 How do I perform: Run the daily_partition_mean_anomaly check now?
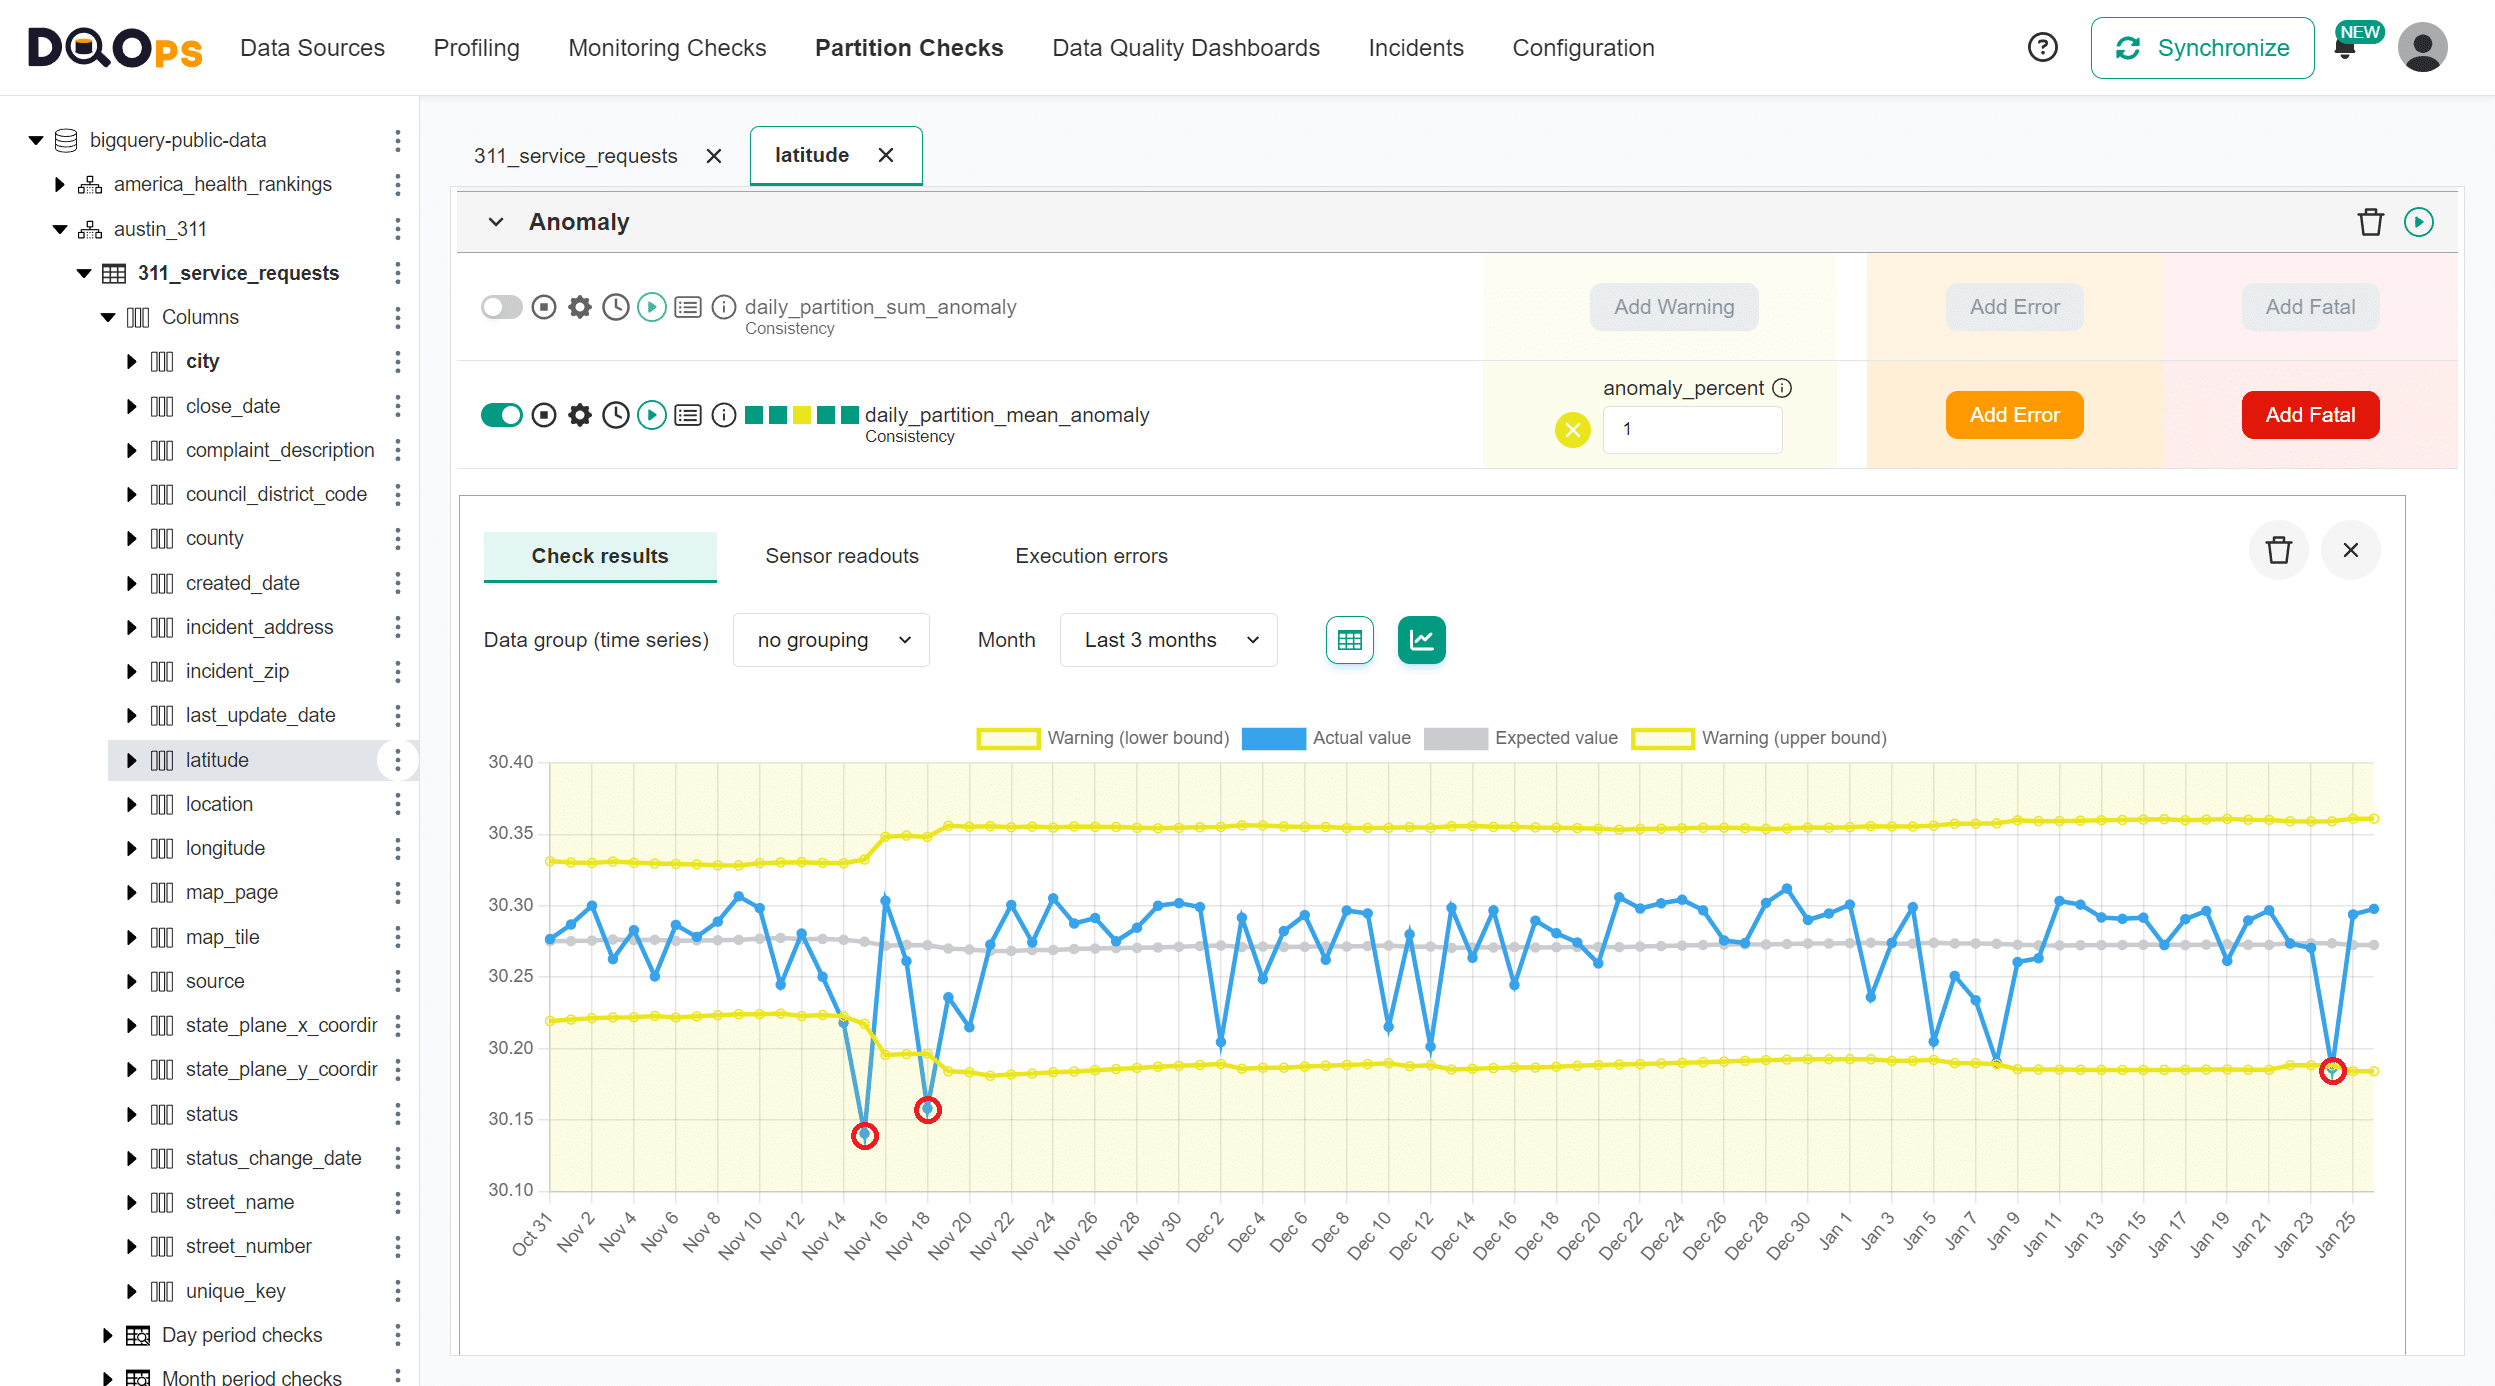click(652, 414)
